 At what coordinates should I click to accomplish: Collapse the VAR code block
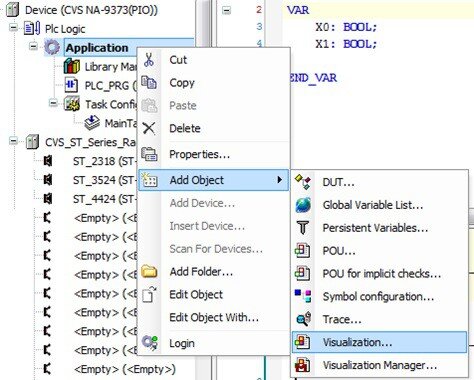(226, 10)
